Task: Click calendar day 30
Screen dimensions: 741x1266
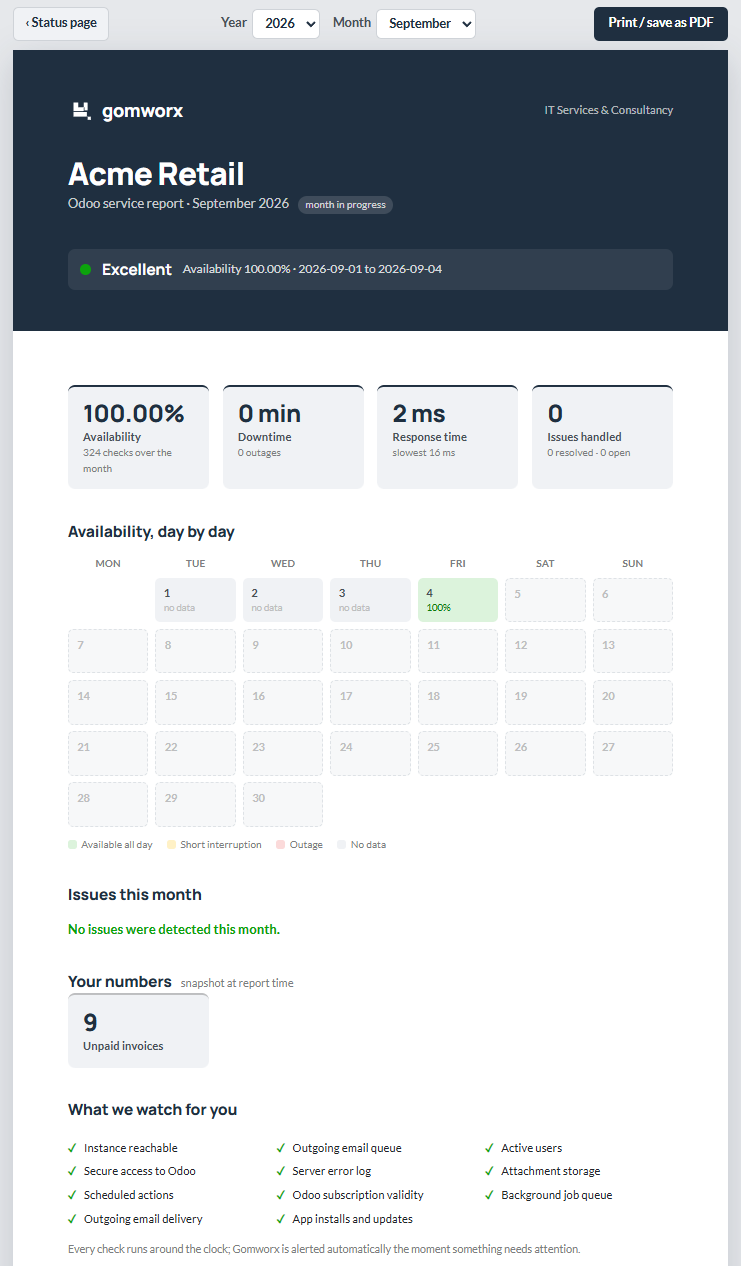Action: pyautogui.click(x=283, y=804)
